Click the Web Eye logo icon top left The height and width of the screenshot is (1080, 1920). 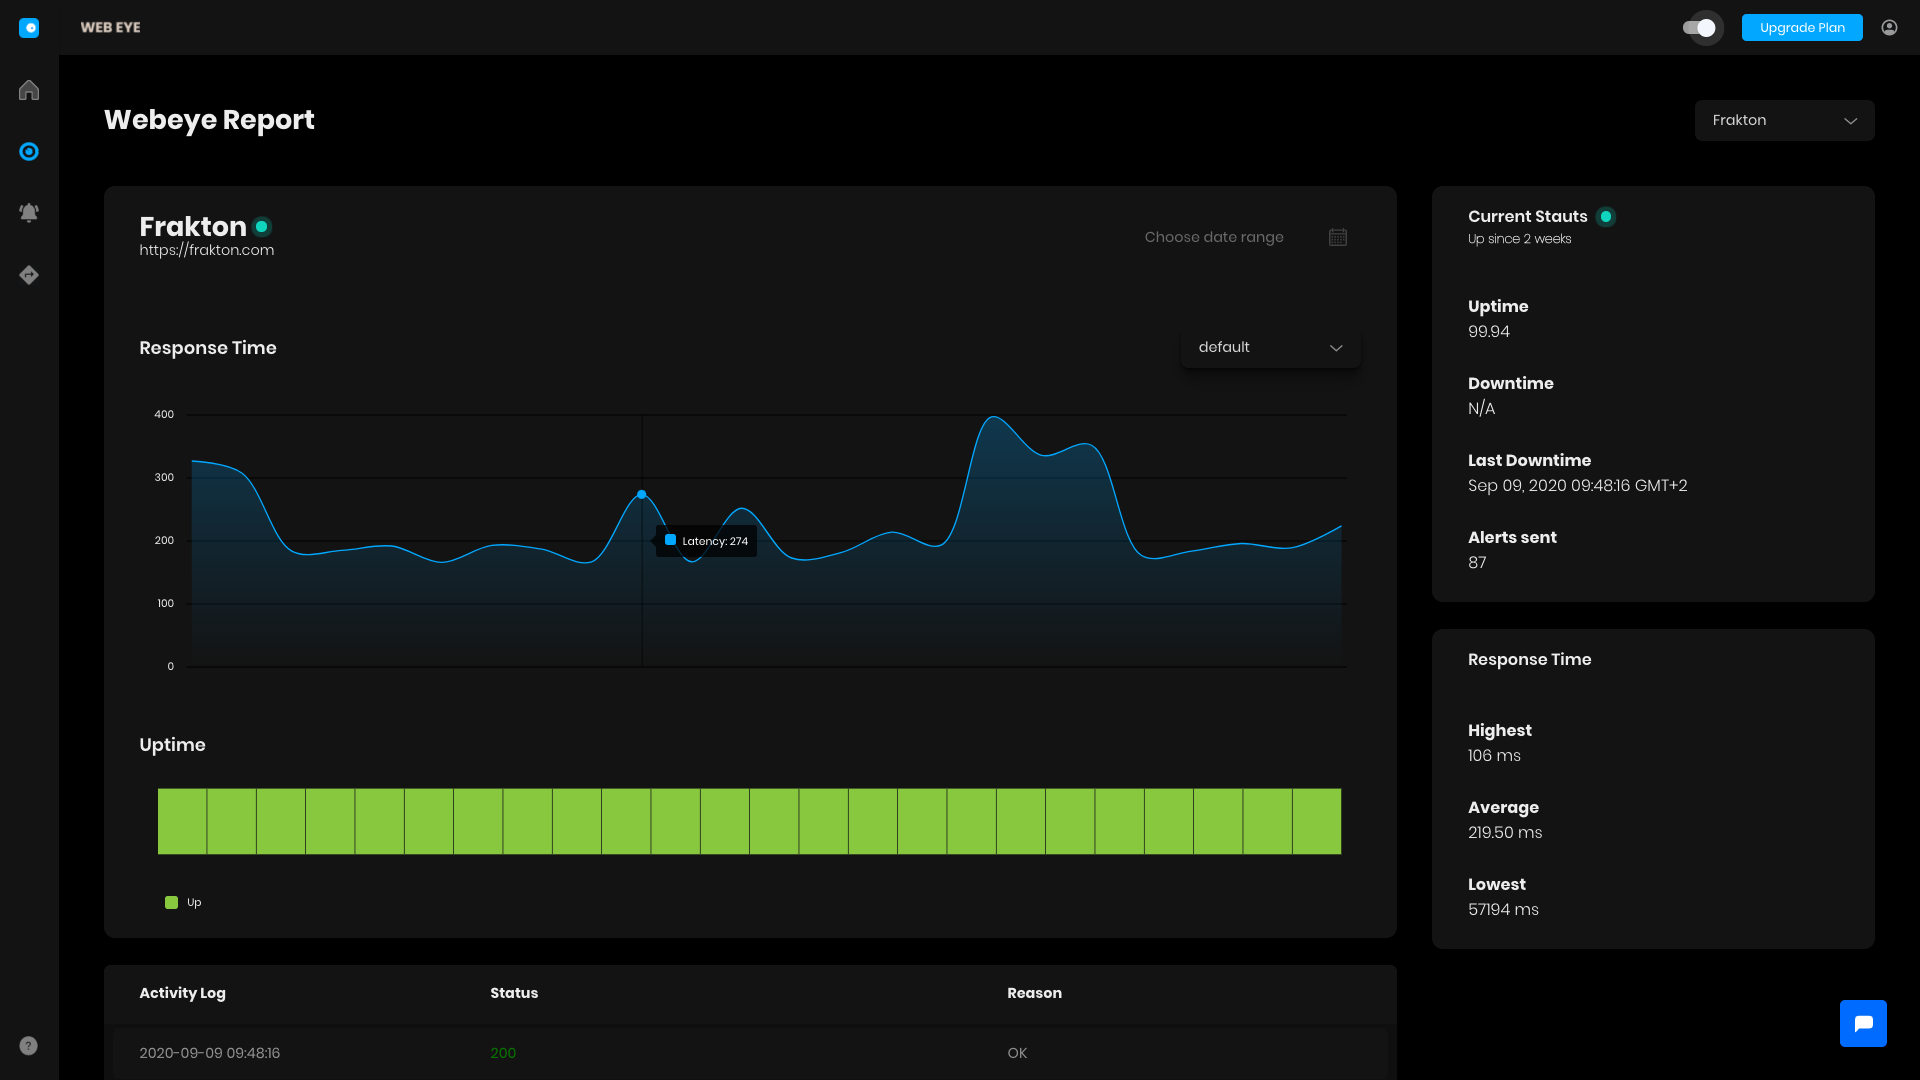click(31, 27)
